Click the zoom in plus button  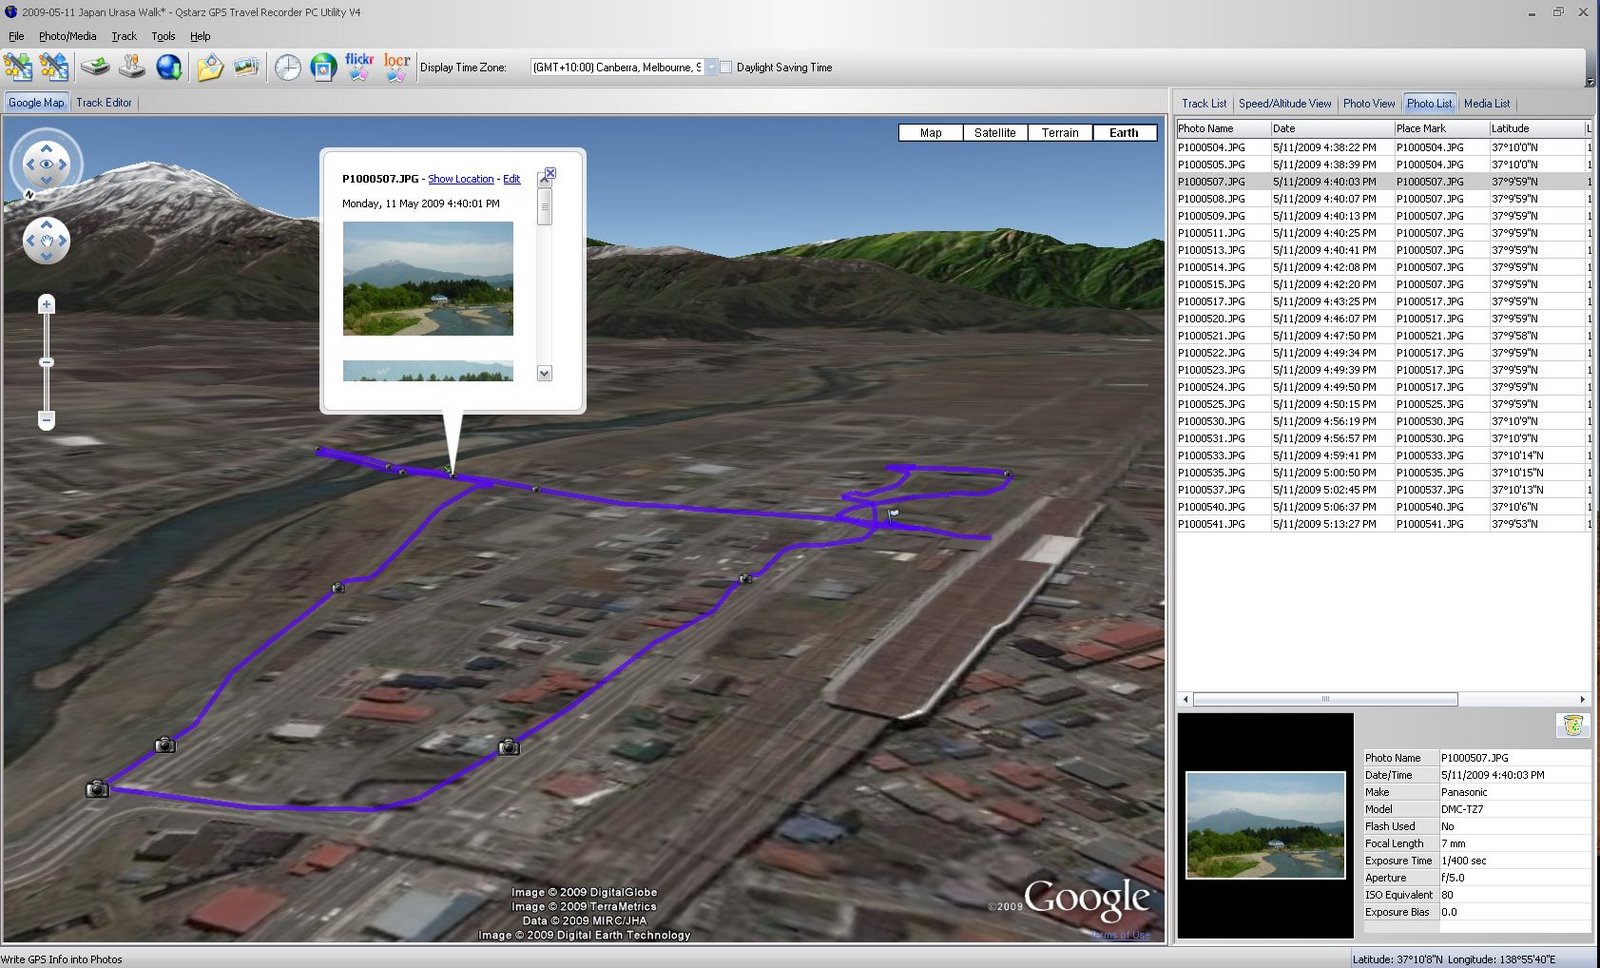[x=46, y=304]
